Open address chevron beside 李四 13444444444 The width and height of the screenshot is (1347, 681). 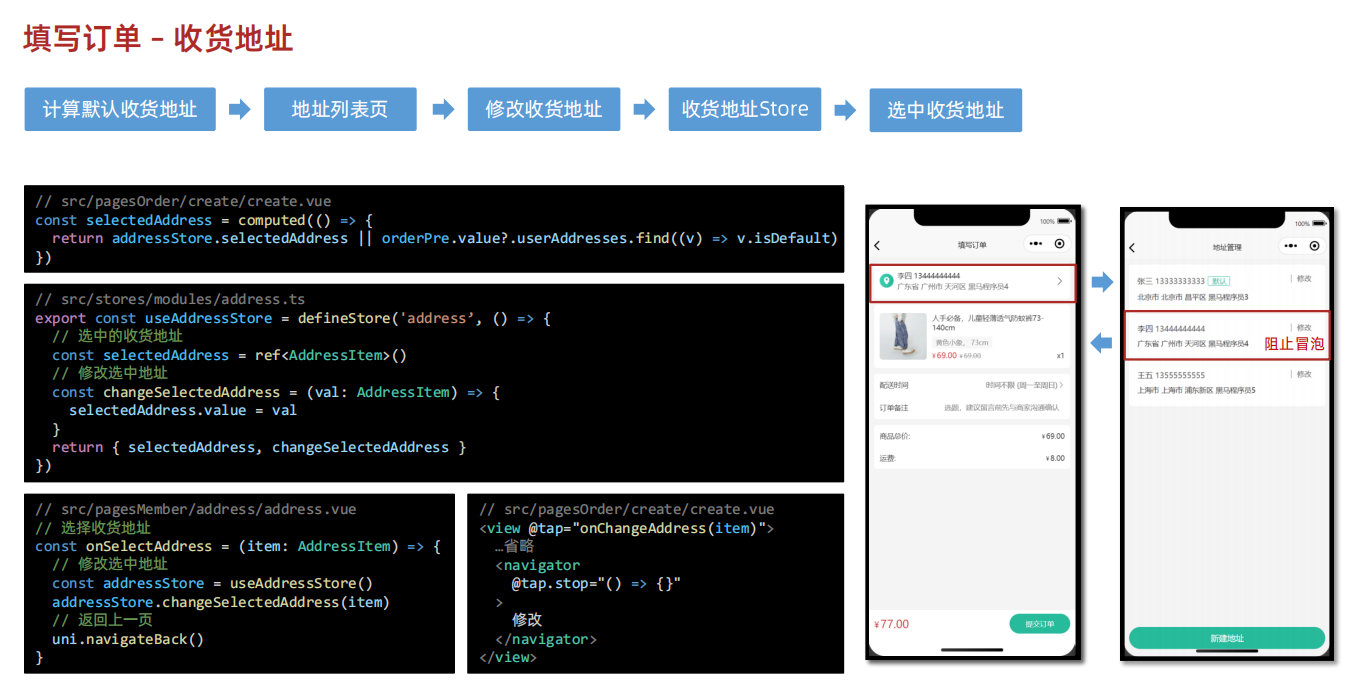click(x=1059, y=281)
